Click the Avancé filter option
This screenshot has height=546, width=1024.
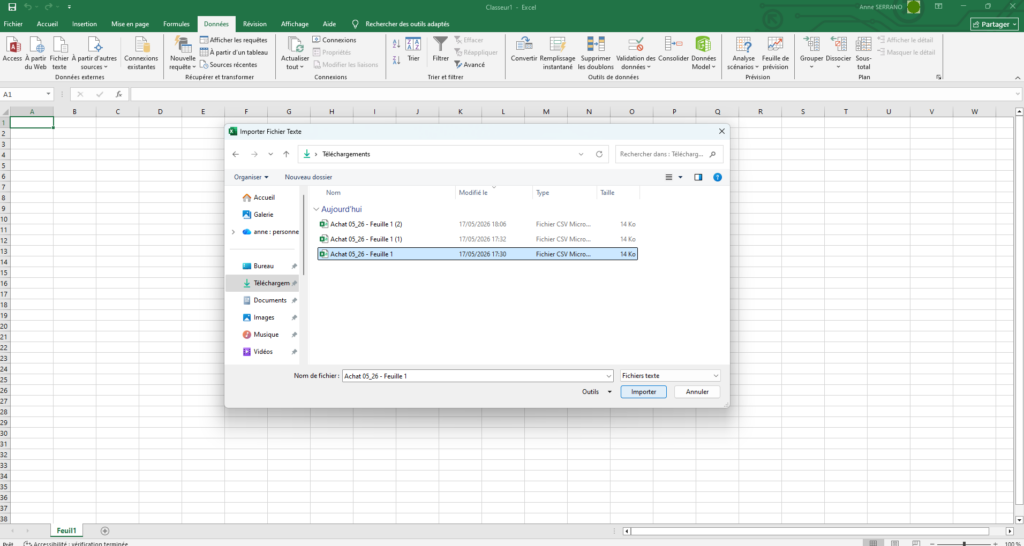click(x=470, y=65)
